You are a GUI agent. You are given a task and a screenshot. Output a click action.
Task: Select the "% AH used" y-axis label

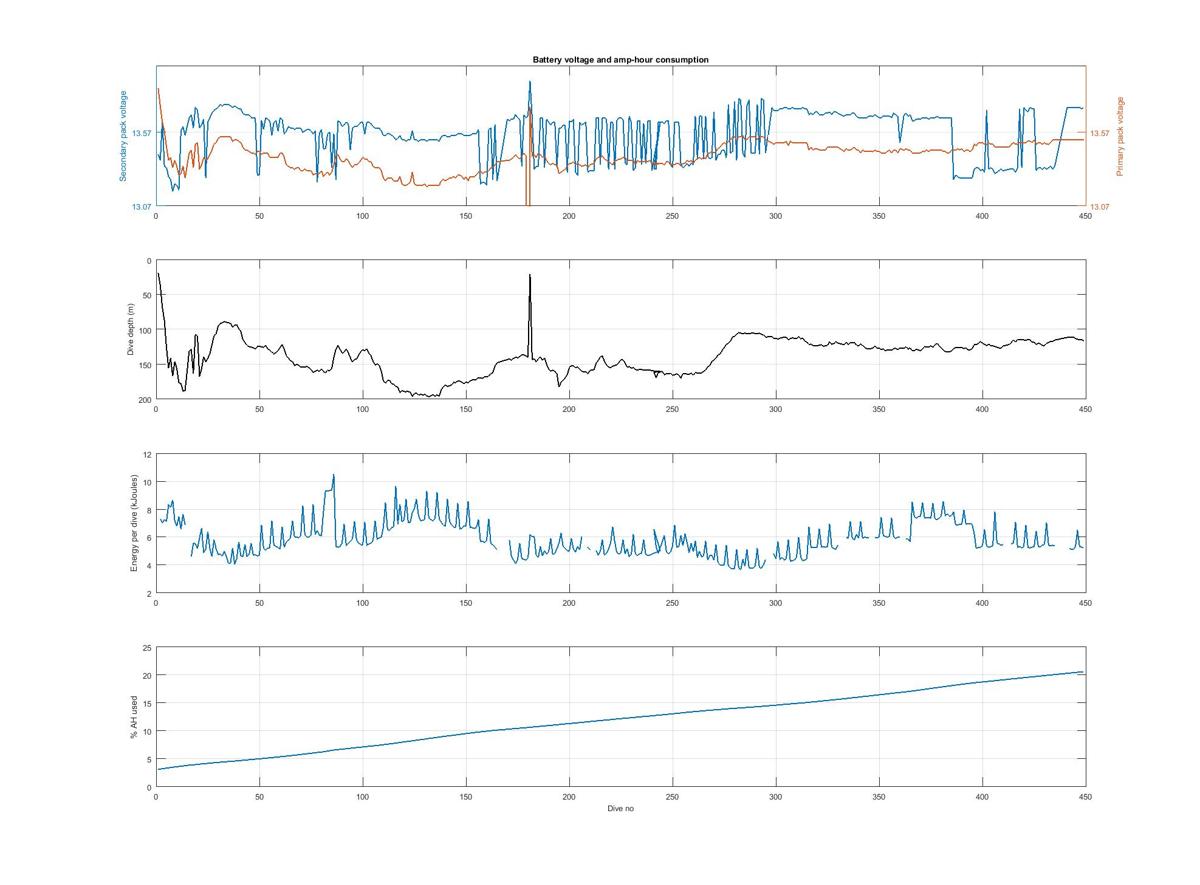point(133,716)
